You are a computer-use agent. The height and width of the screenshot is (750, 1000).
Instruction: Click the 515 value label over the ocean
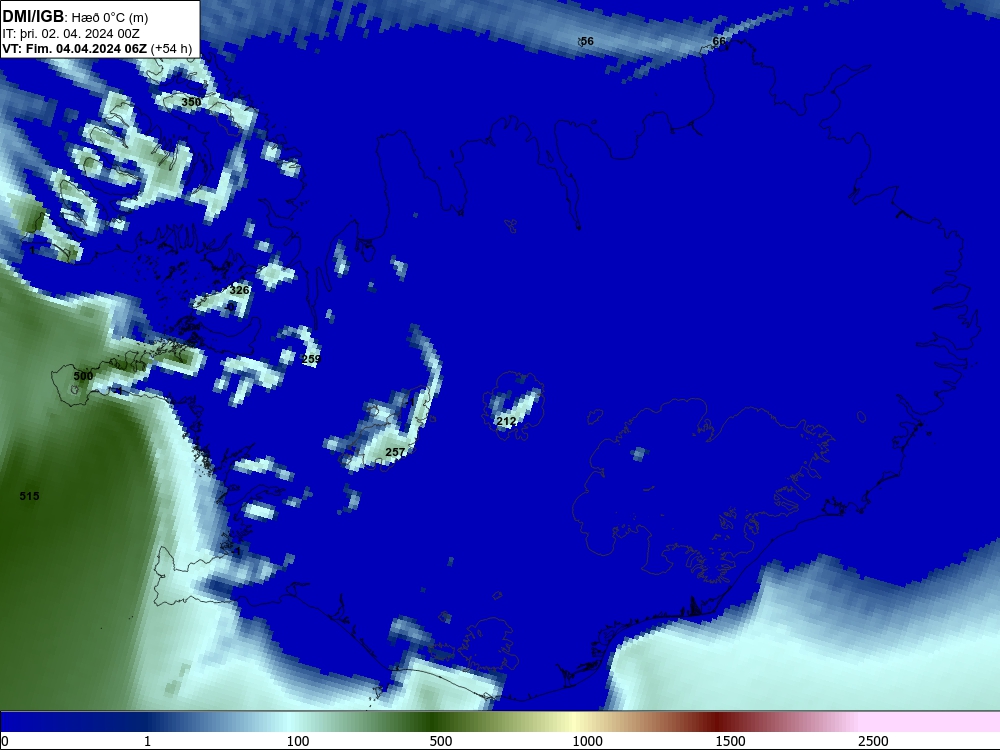(x=29, y=496)
